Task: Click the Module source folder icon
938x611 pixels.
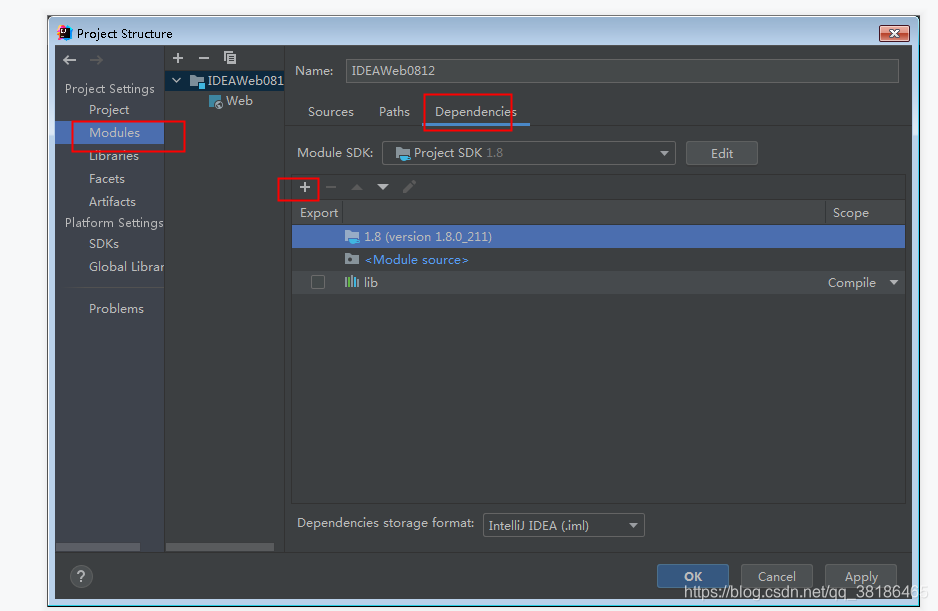Action: tap(352, 259)
